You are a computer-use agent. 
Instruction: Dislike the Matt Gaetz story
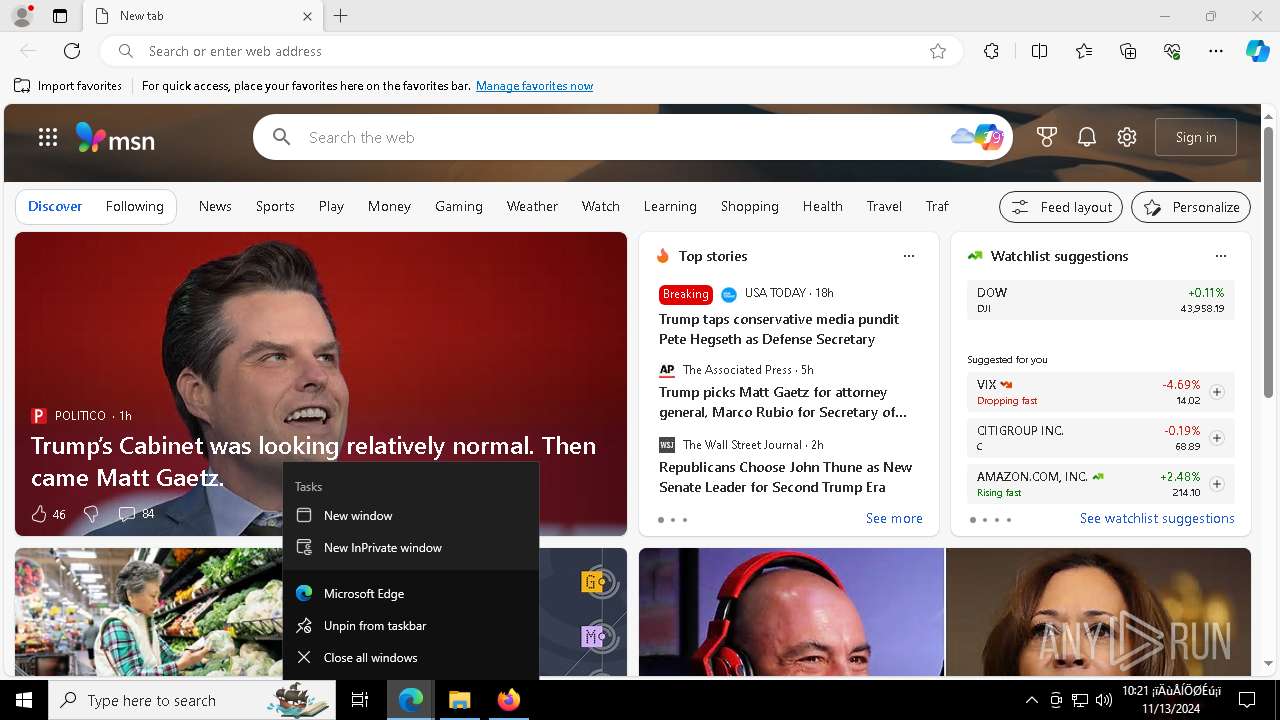91,514
